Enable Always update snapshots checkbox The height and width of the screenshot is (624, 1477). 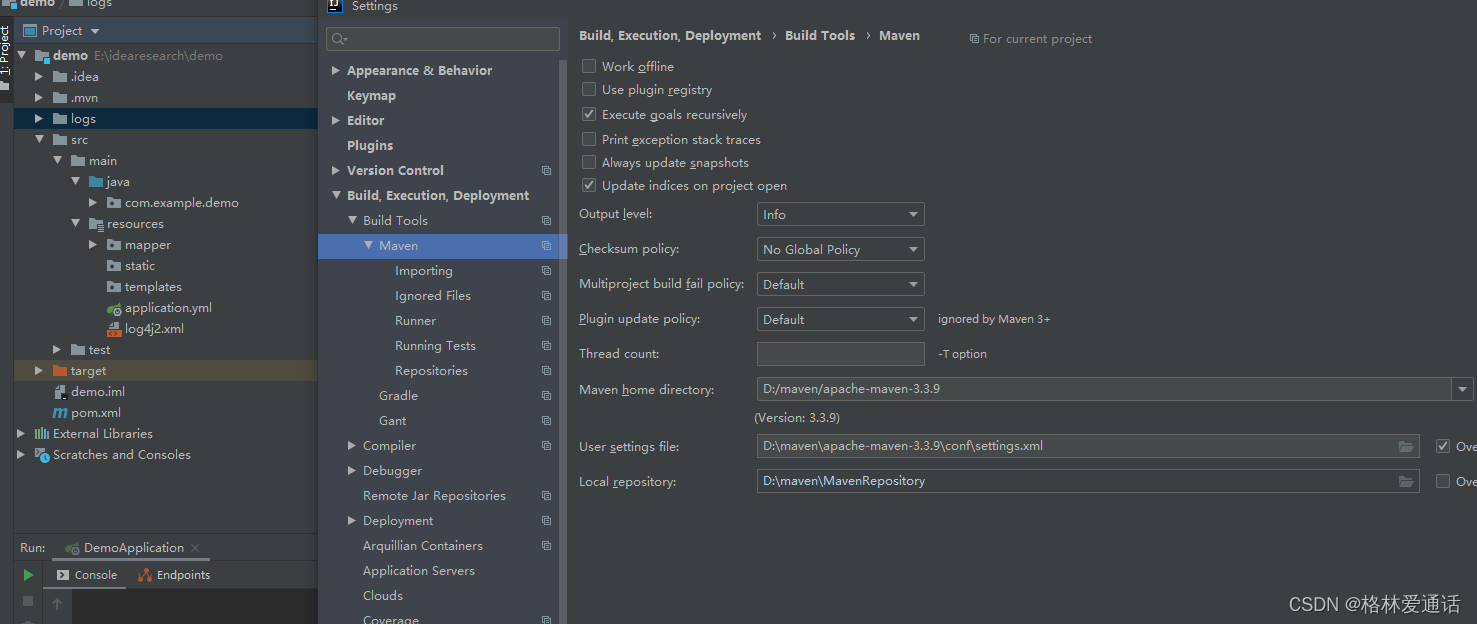pos(589,162)
